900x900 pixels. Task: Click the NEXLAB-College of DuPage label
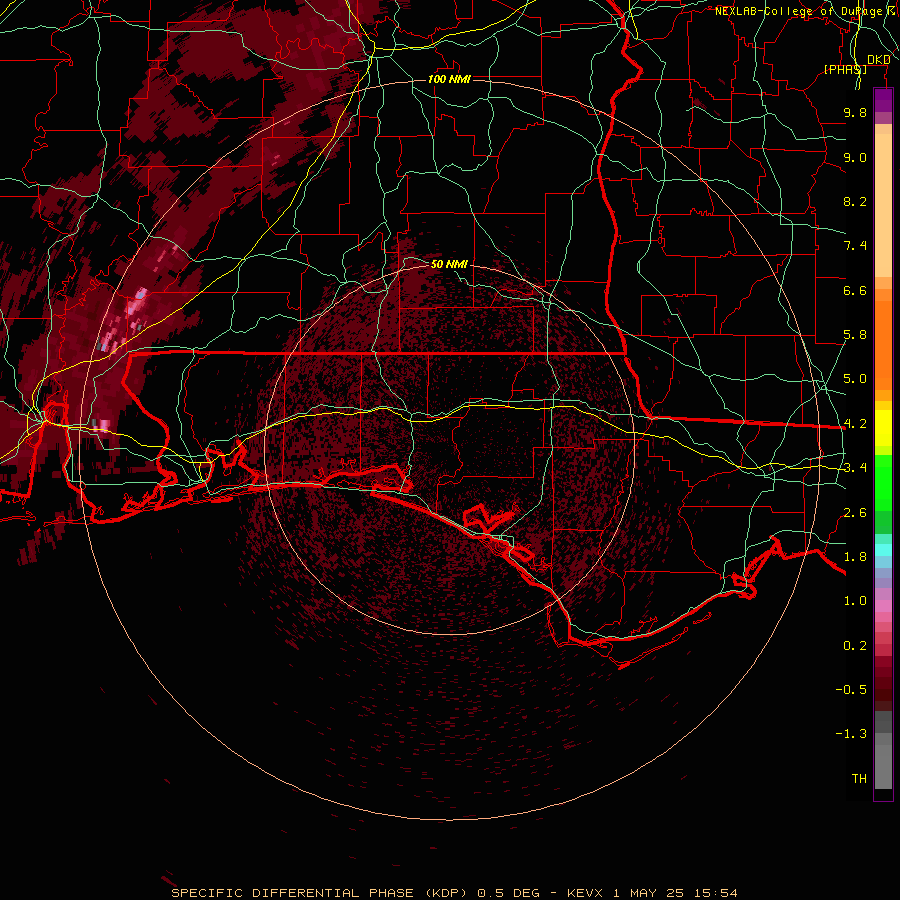click(x=798, y=11)
